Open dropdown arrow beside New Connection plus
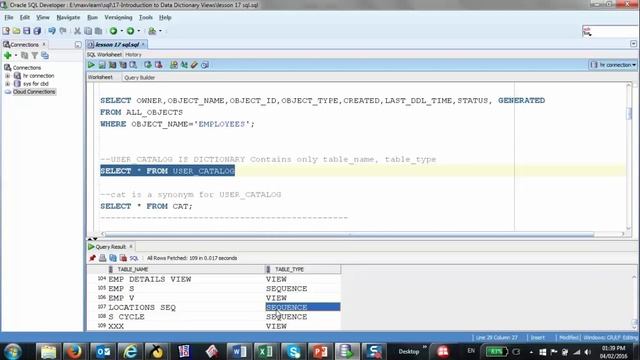The image size is (640, 360). coord(16,56)
